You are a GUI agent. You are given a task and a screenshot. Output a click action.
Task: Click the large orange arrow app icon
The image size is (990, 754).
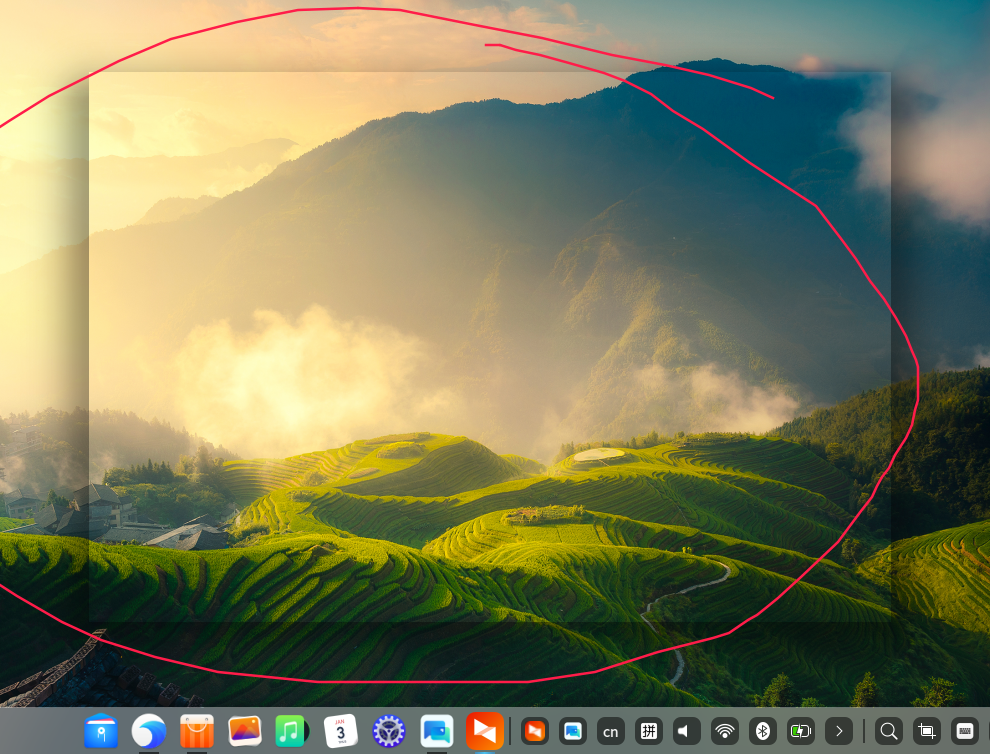click(x=485, y=731)
